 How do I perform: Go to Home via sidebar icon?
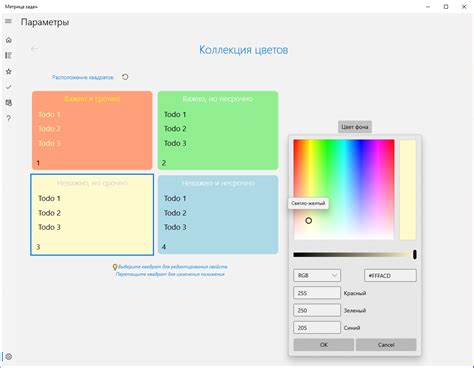point(9,40)
